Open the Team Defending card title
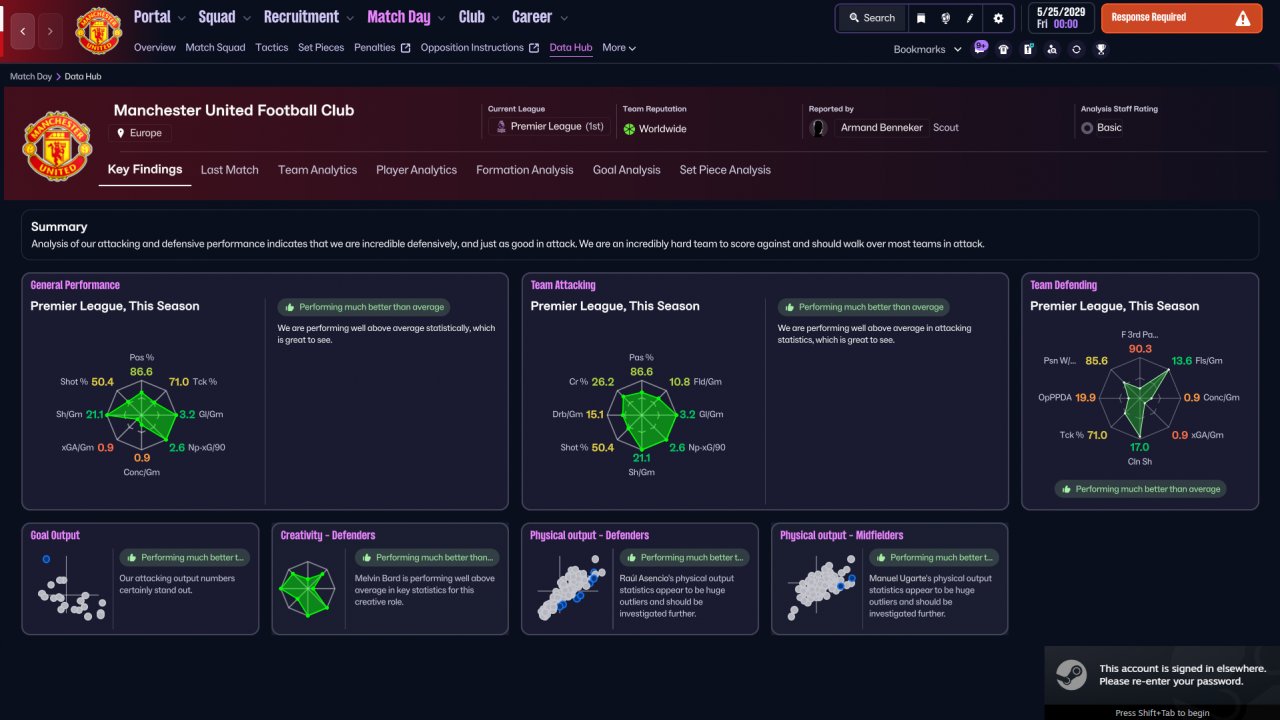The width and height of the screenshot is (1280, 720). pyautogui.click(x=1064, y=285)
